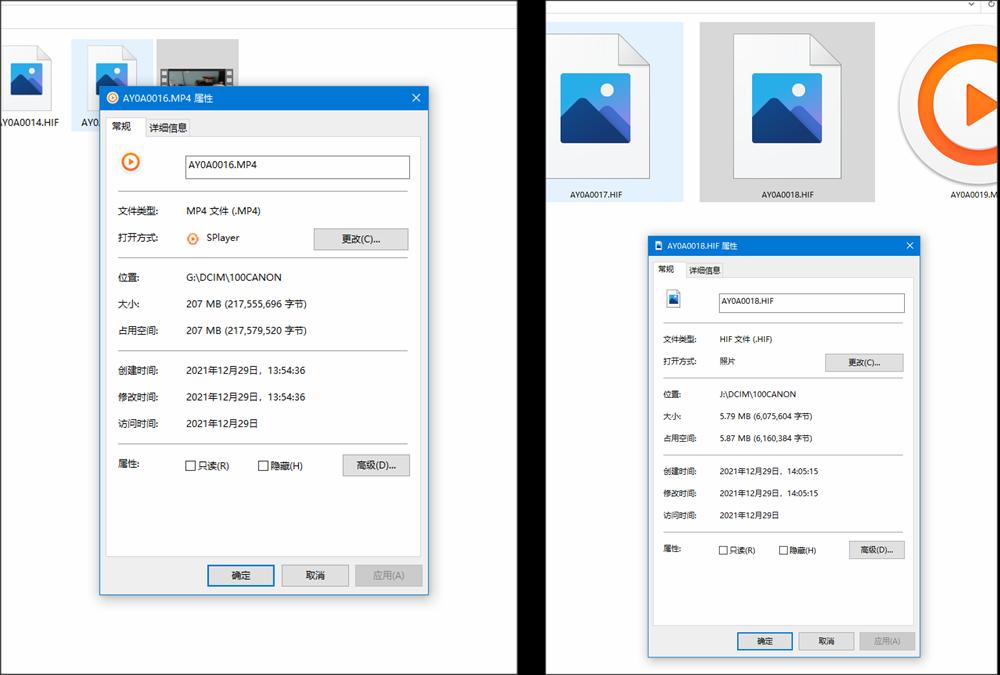Click 更改(C)... button in HIF properties dialog
This screenshot has width=1000, height=675.
pyautogui.click(x=864, y=362)
